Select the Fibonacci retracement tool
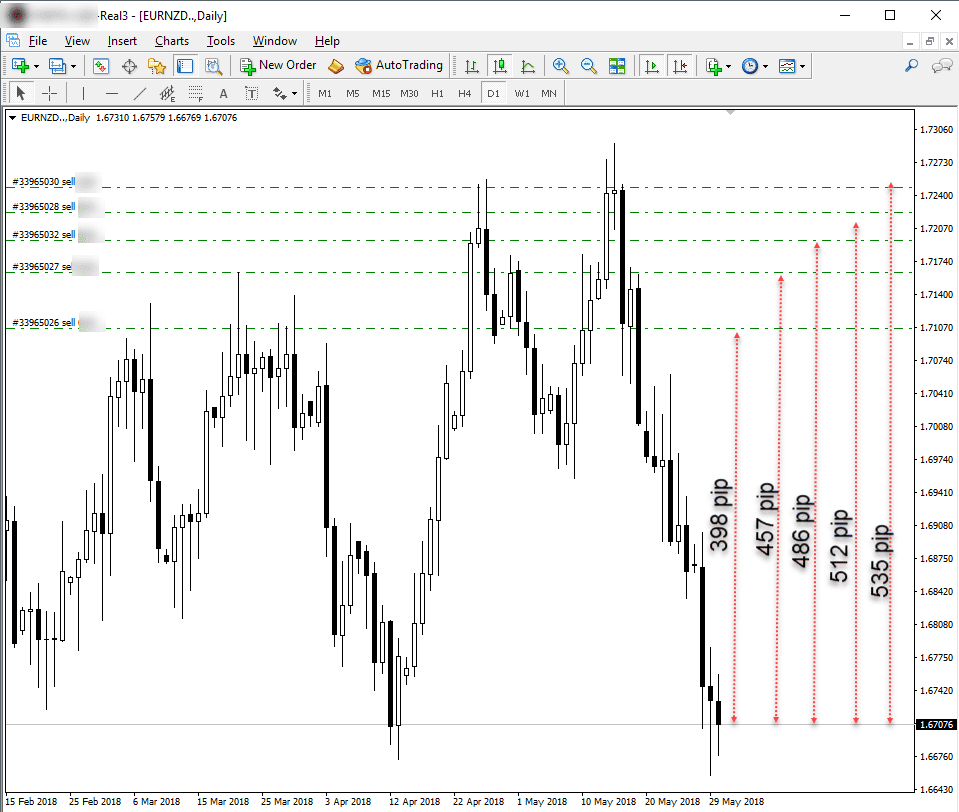Screen dimensions: 959x812 pyautogui.click(x=195, y=93)
